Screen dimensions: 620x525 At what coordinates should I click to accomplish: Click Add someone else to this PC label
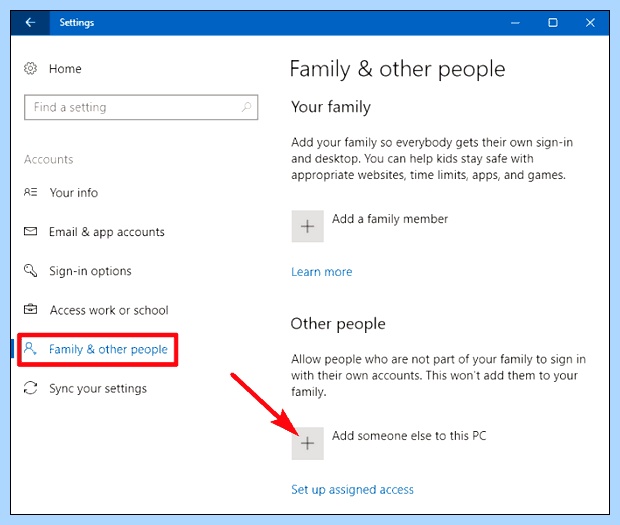pyautogui.click(x=409, y=436)
